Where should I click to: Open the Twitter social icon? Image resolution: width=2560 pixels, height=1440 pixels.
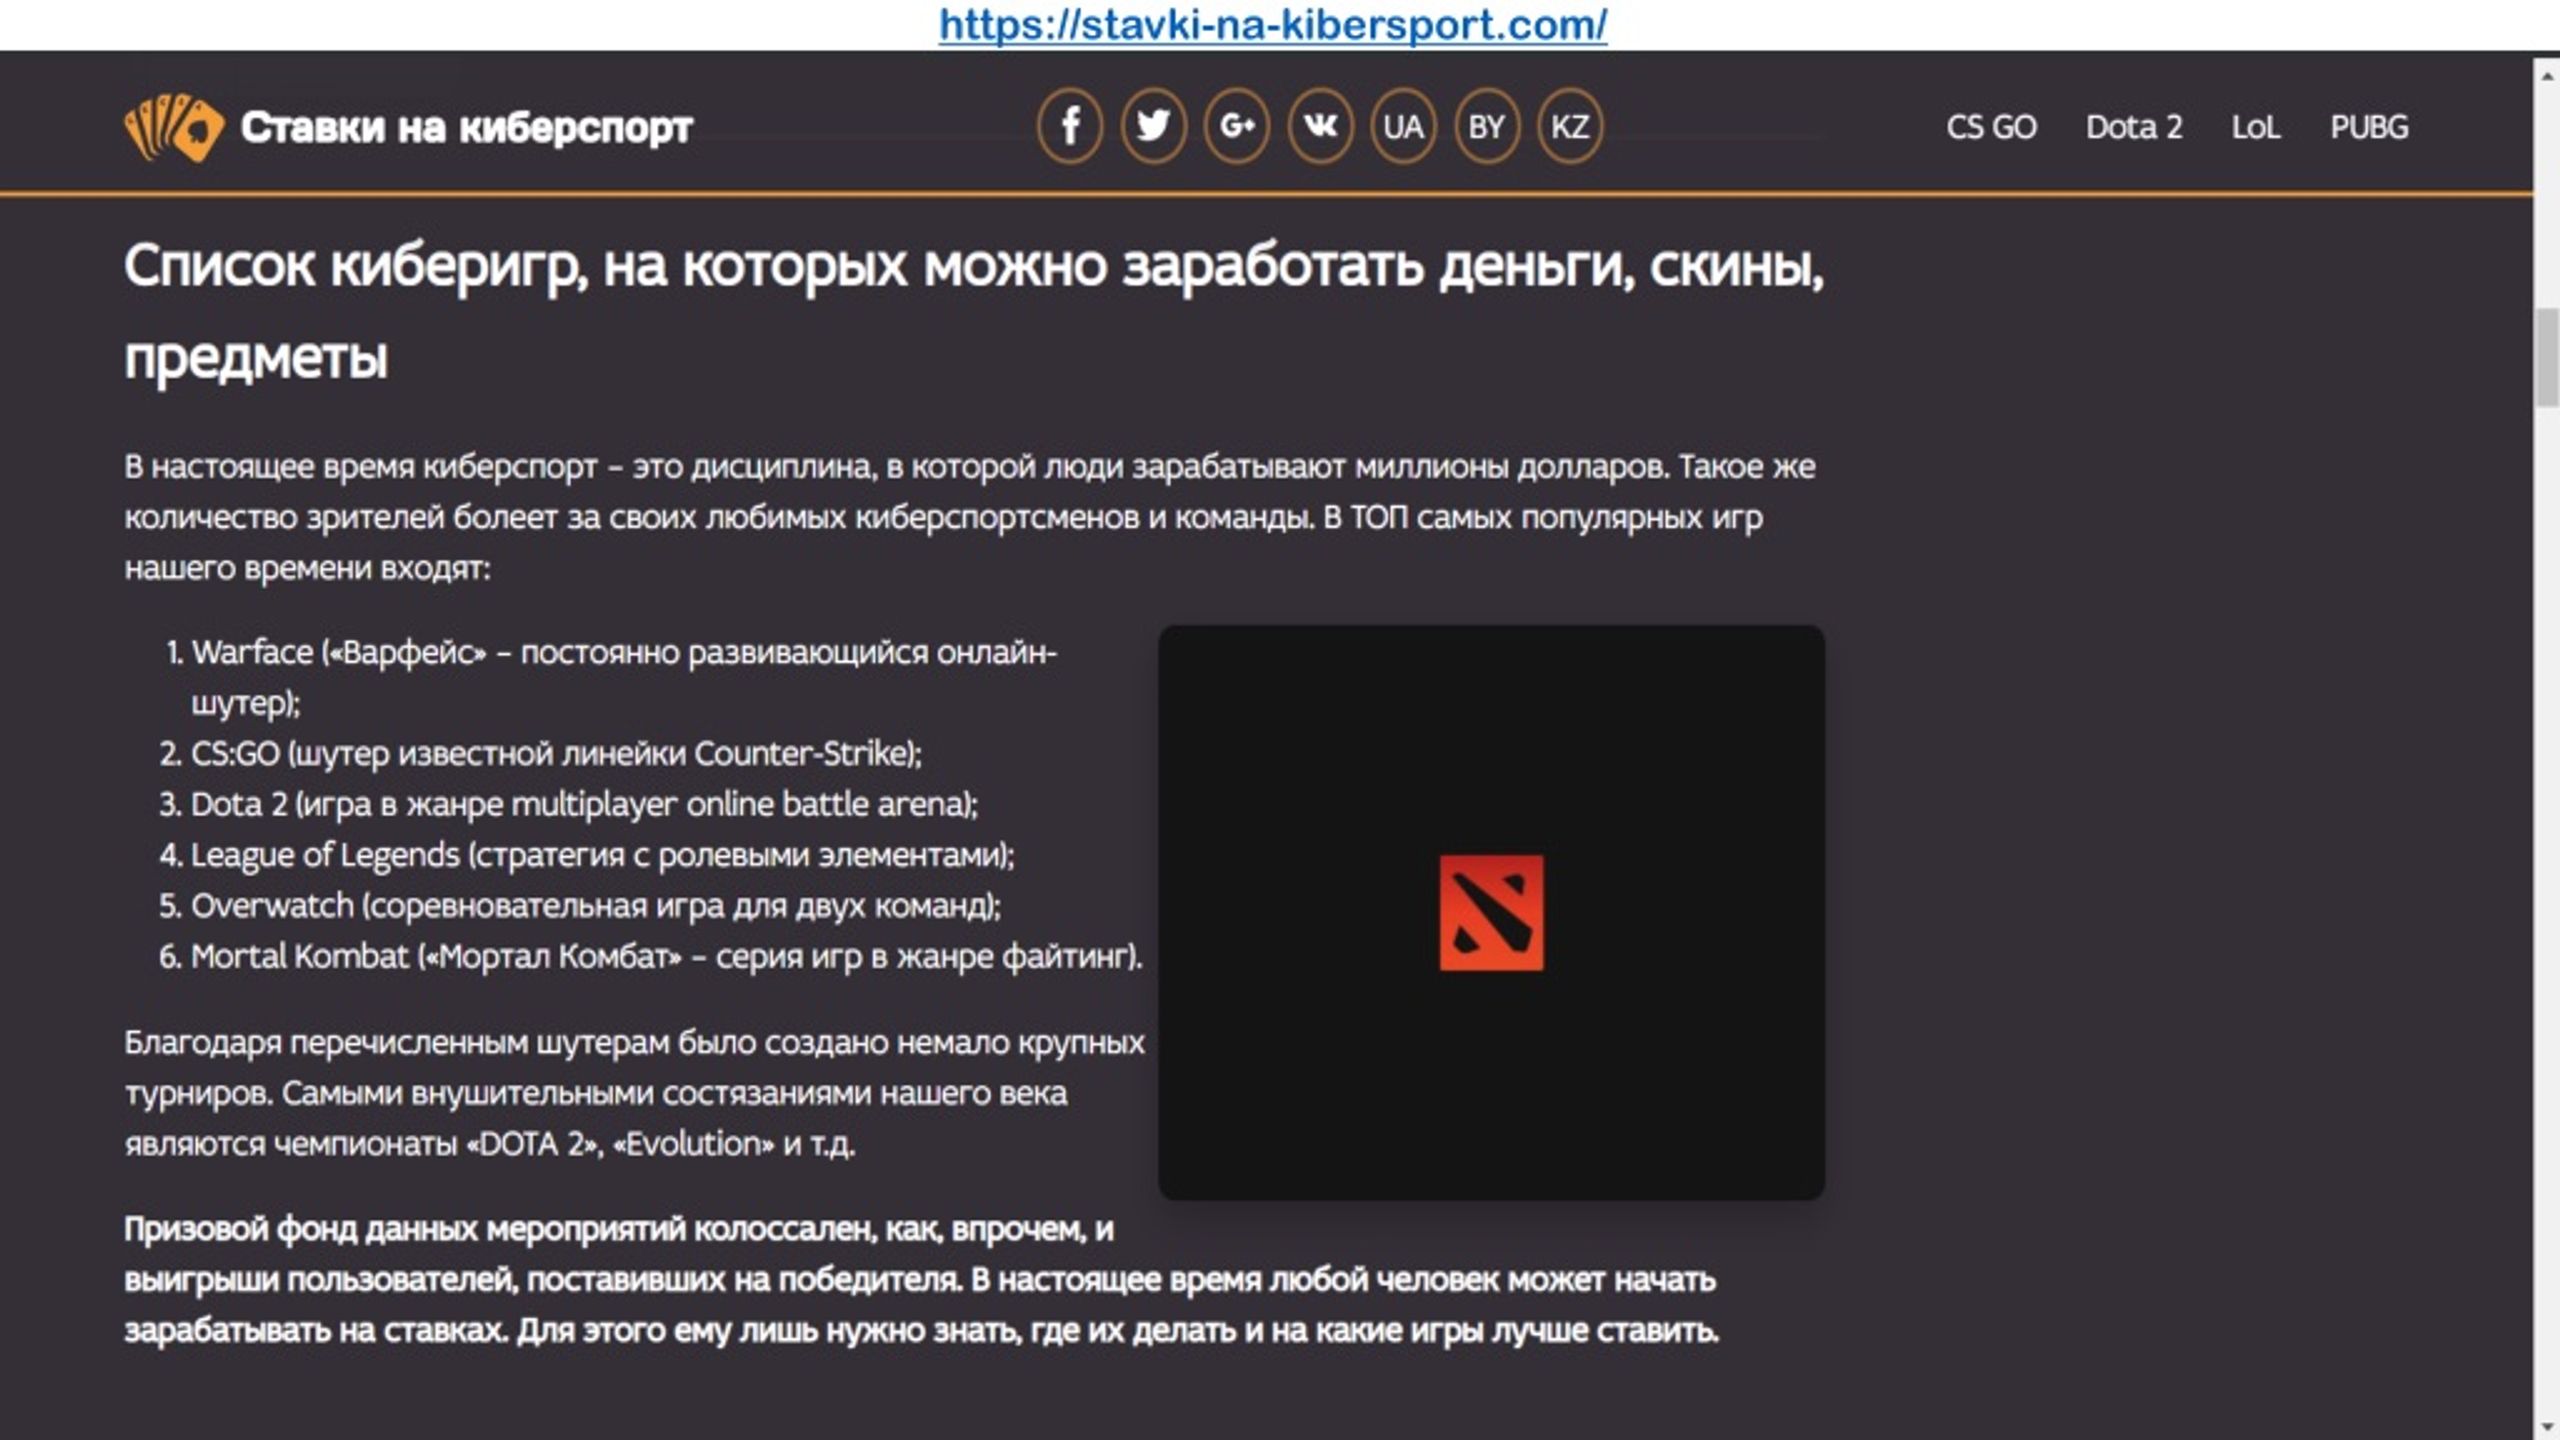point(1153,127)
